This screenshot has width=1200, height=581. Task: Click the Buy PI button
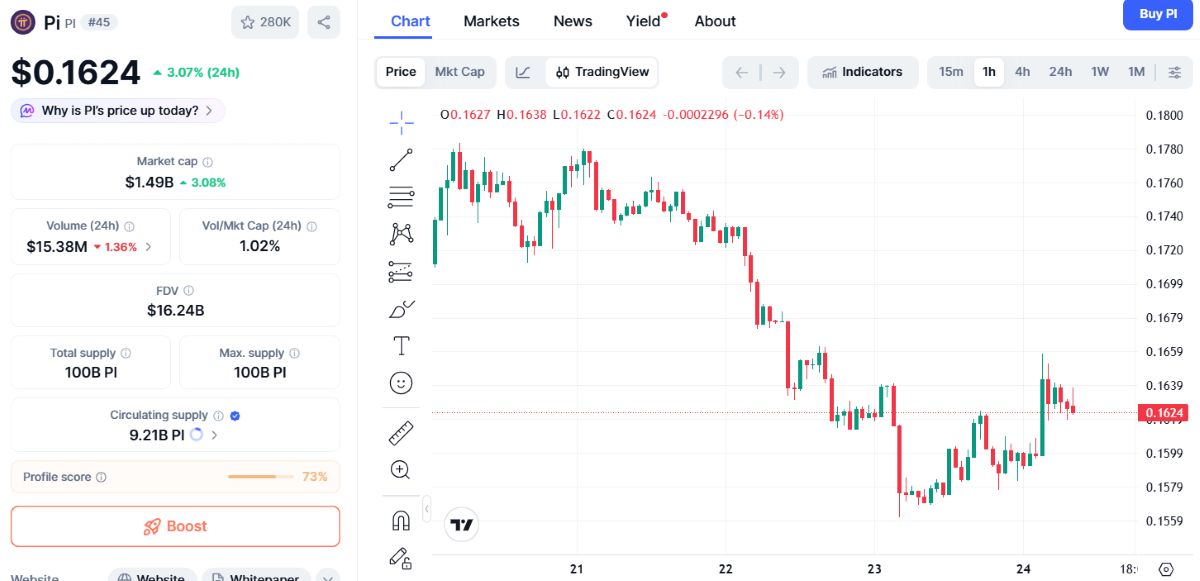[x=1158, y=15]
